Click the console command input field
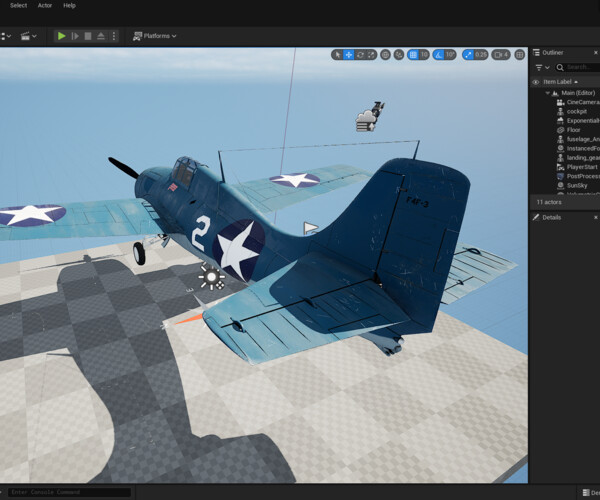 70,492
